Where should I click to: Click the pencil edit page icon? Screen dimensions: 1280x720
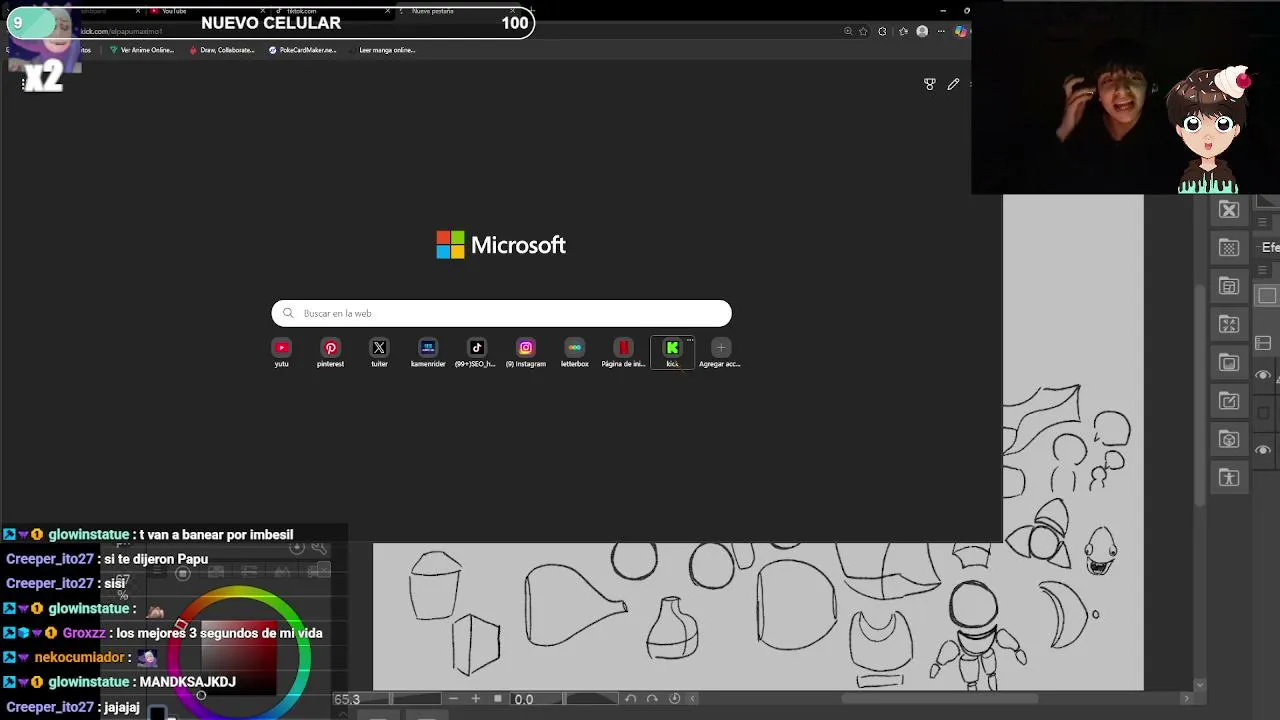tap(953, 84)
